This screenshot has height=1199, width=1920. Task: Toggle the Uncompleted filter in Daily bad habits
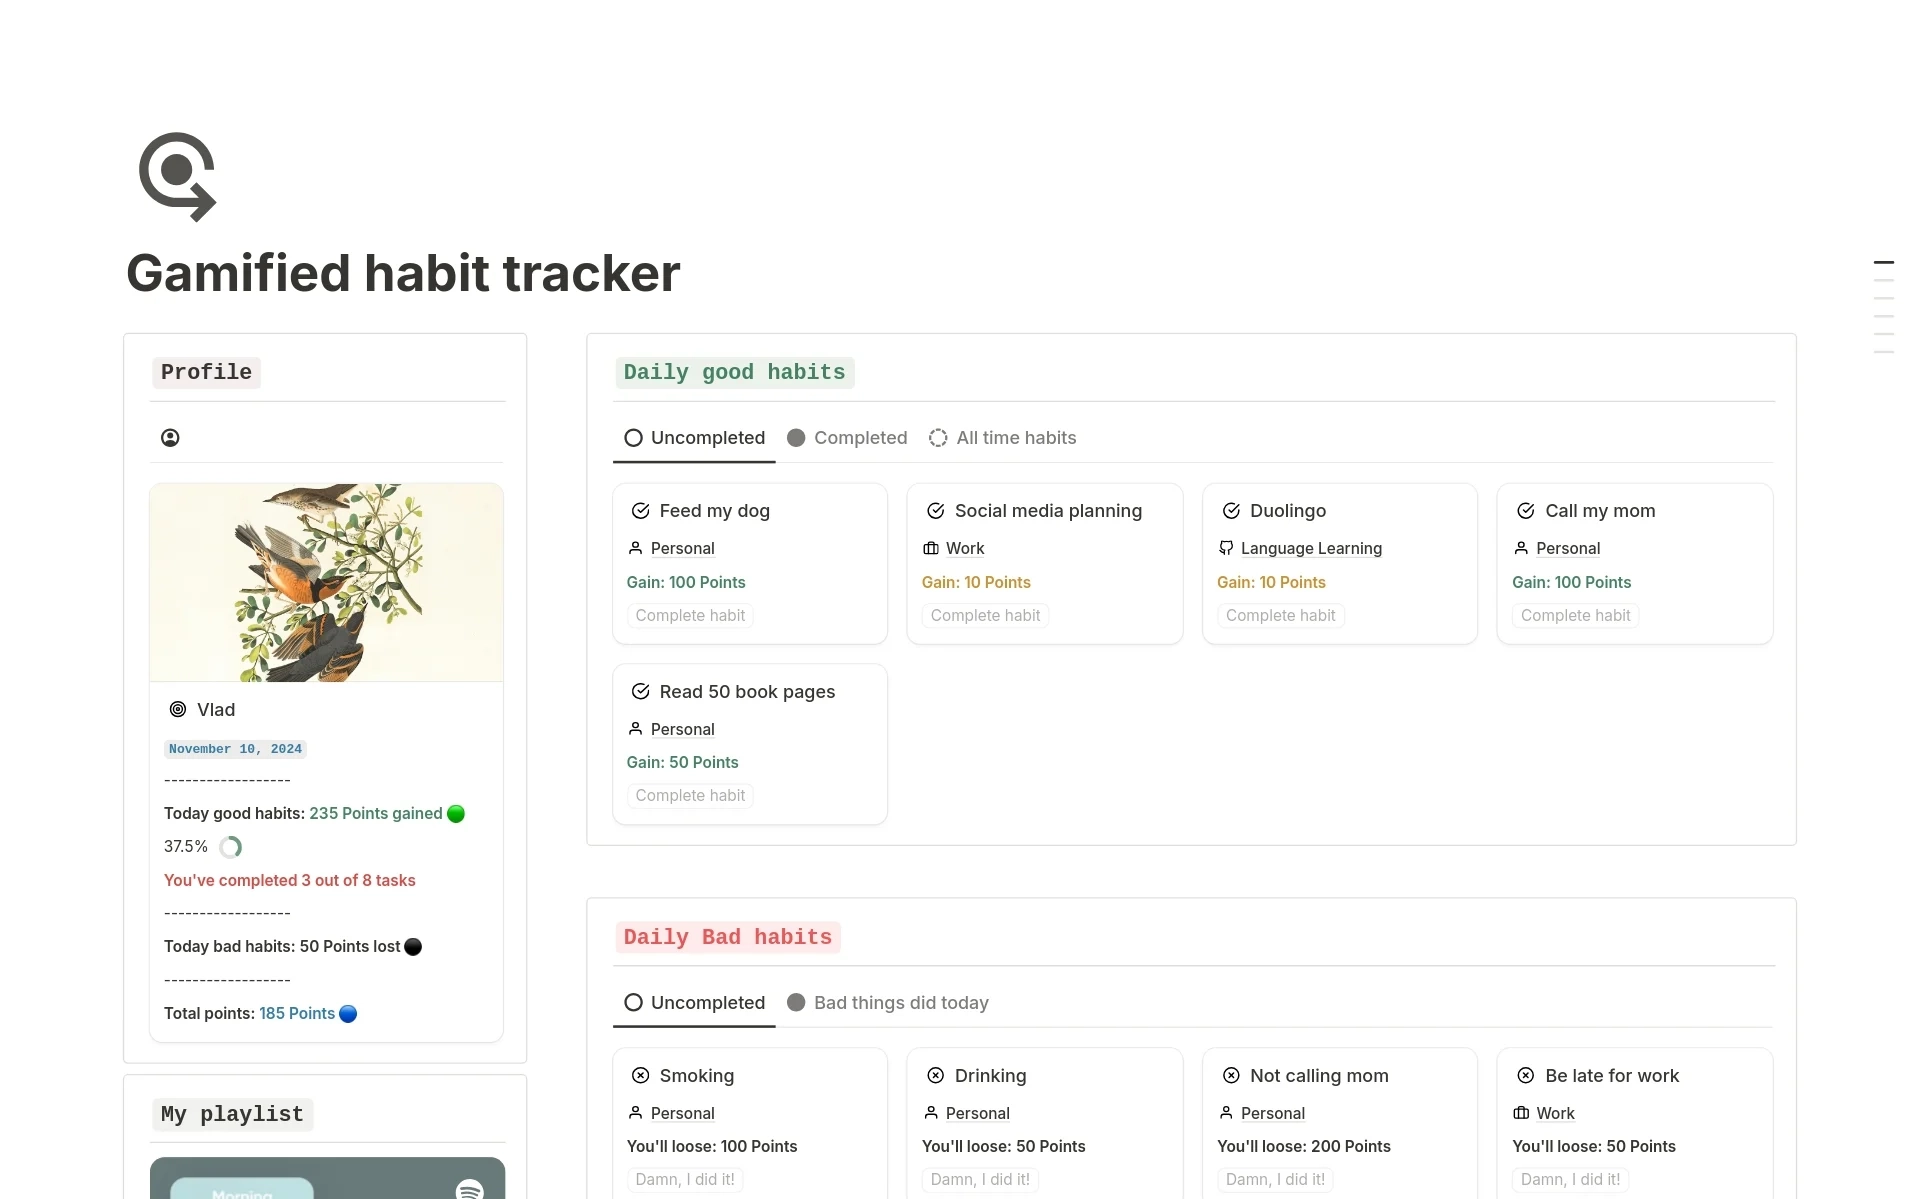point(693,1001)
